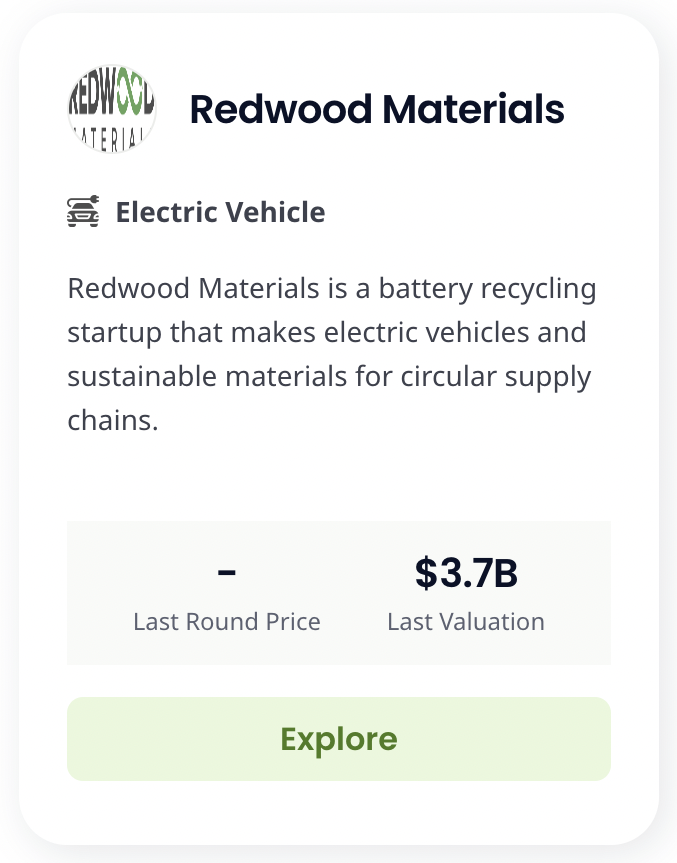Click the electric car plug icon
The width and height of the screenshot is (677, 863).
click(83, 211)
